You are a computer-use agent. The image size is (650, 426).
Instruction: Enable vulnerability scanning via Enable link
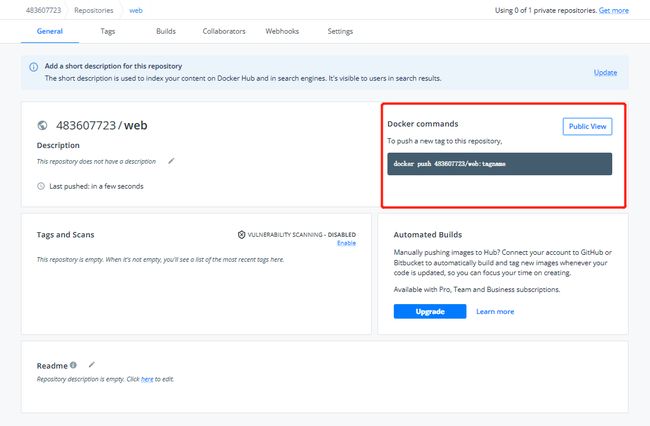346,243
